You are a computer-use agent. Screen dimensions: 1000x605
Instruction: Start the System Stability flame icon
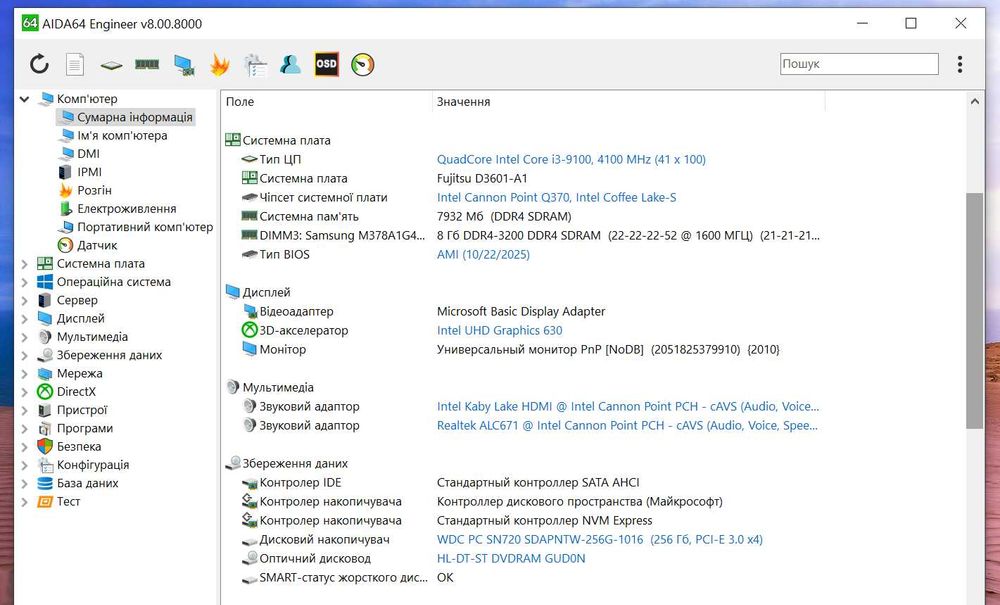tap(220, 64)
